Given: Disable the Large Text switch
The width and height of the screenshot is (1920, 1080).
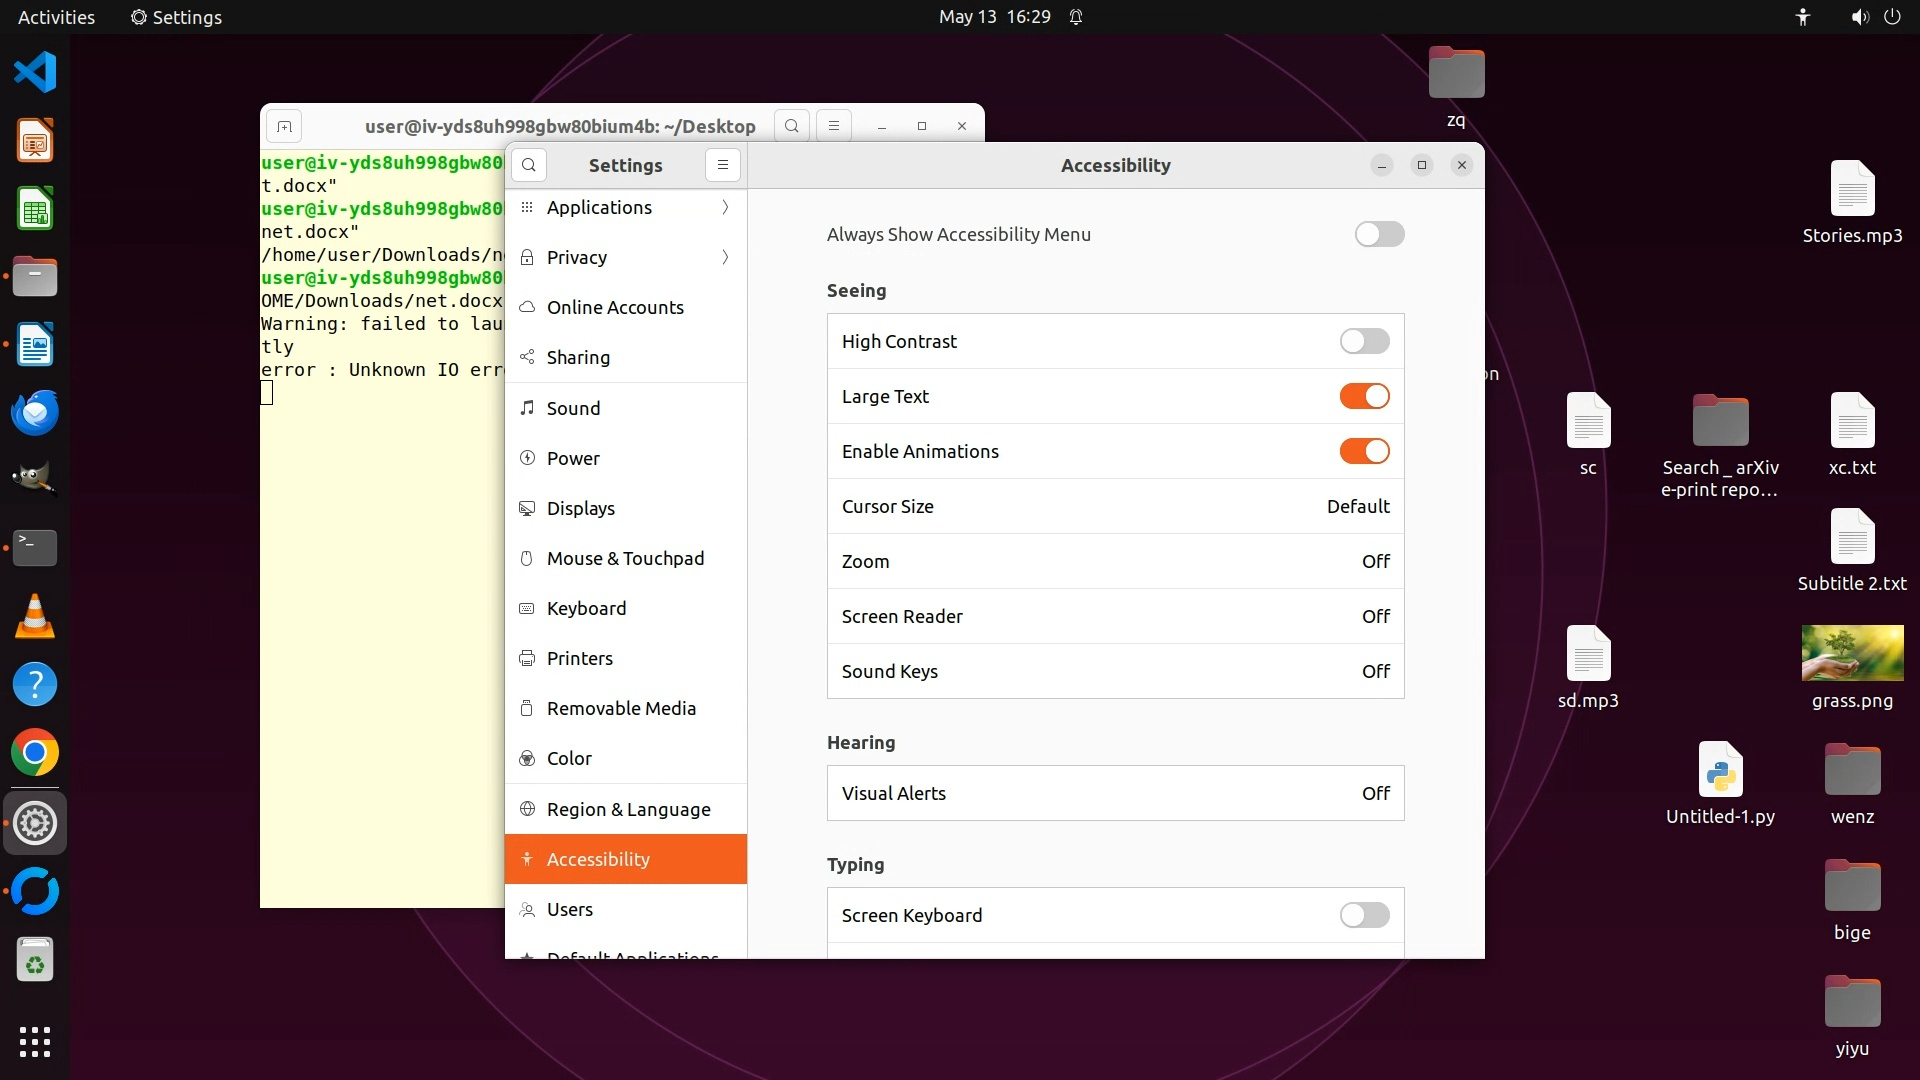Looking at the screenshot, I should click(1364, 396).
